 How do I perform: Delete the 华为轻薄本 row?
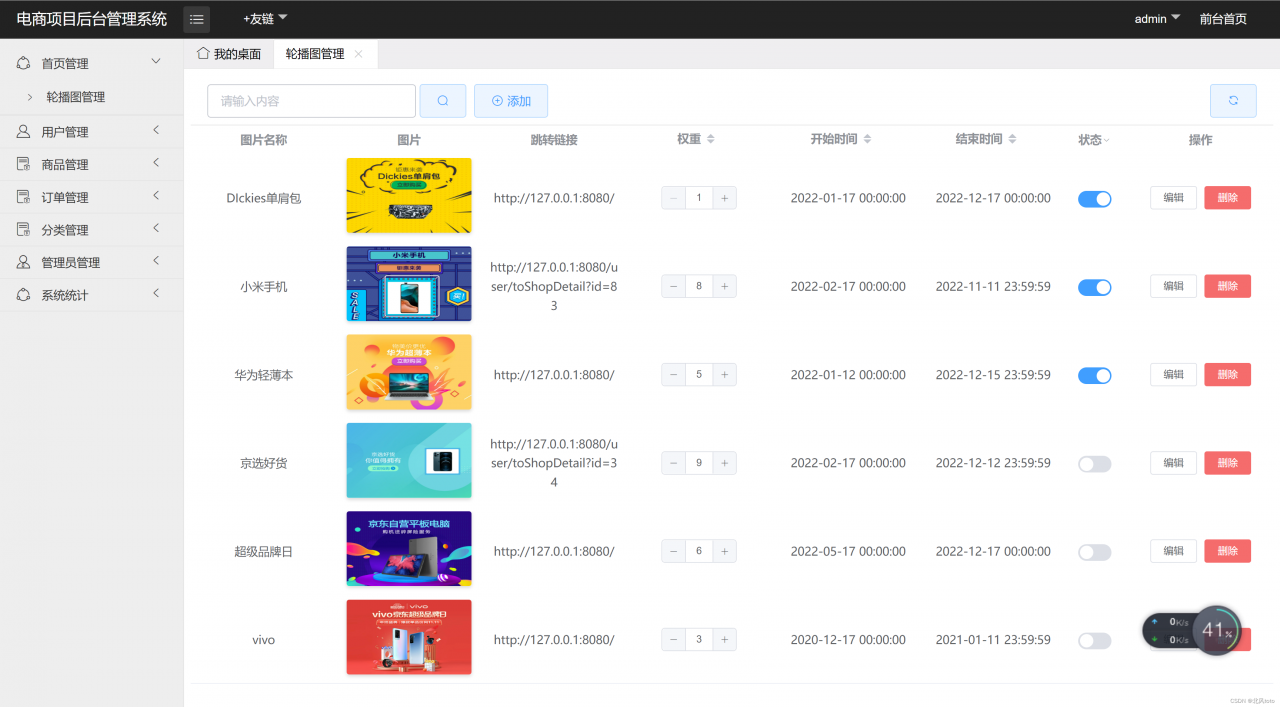coord(1227,375)
